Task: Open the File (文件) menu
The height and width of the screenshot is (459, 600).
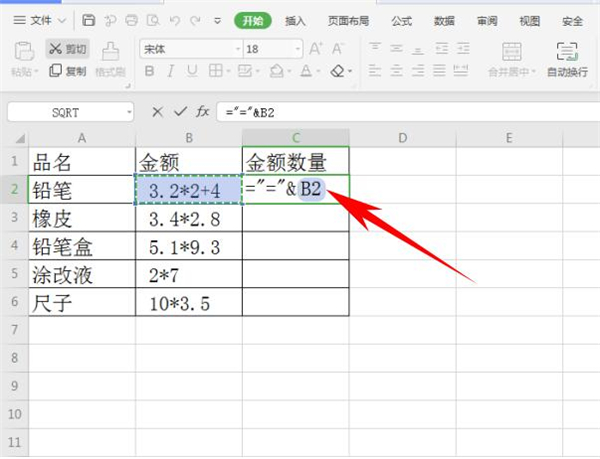Action: click(42, 20)
